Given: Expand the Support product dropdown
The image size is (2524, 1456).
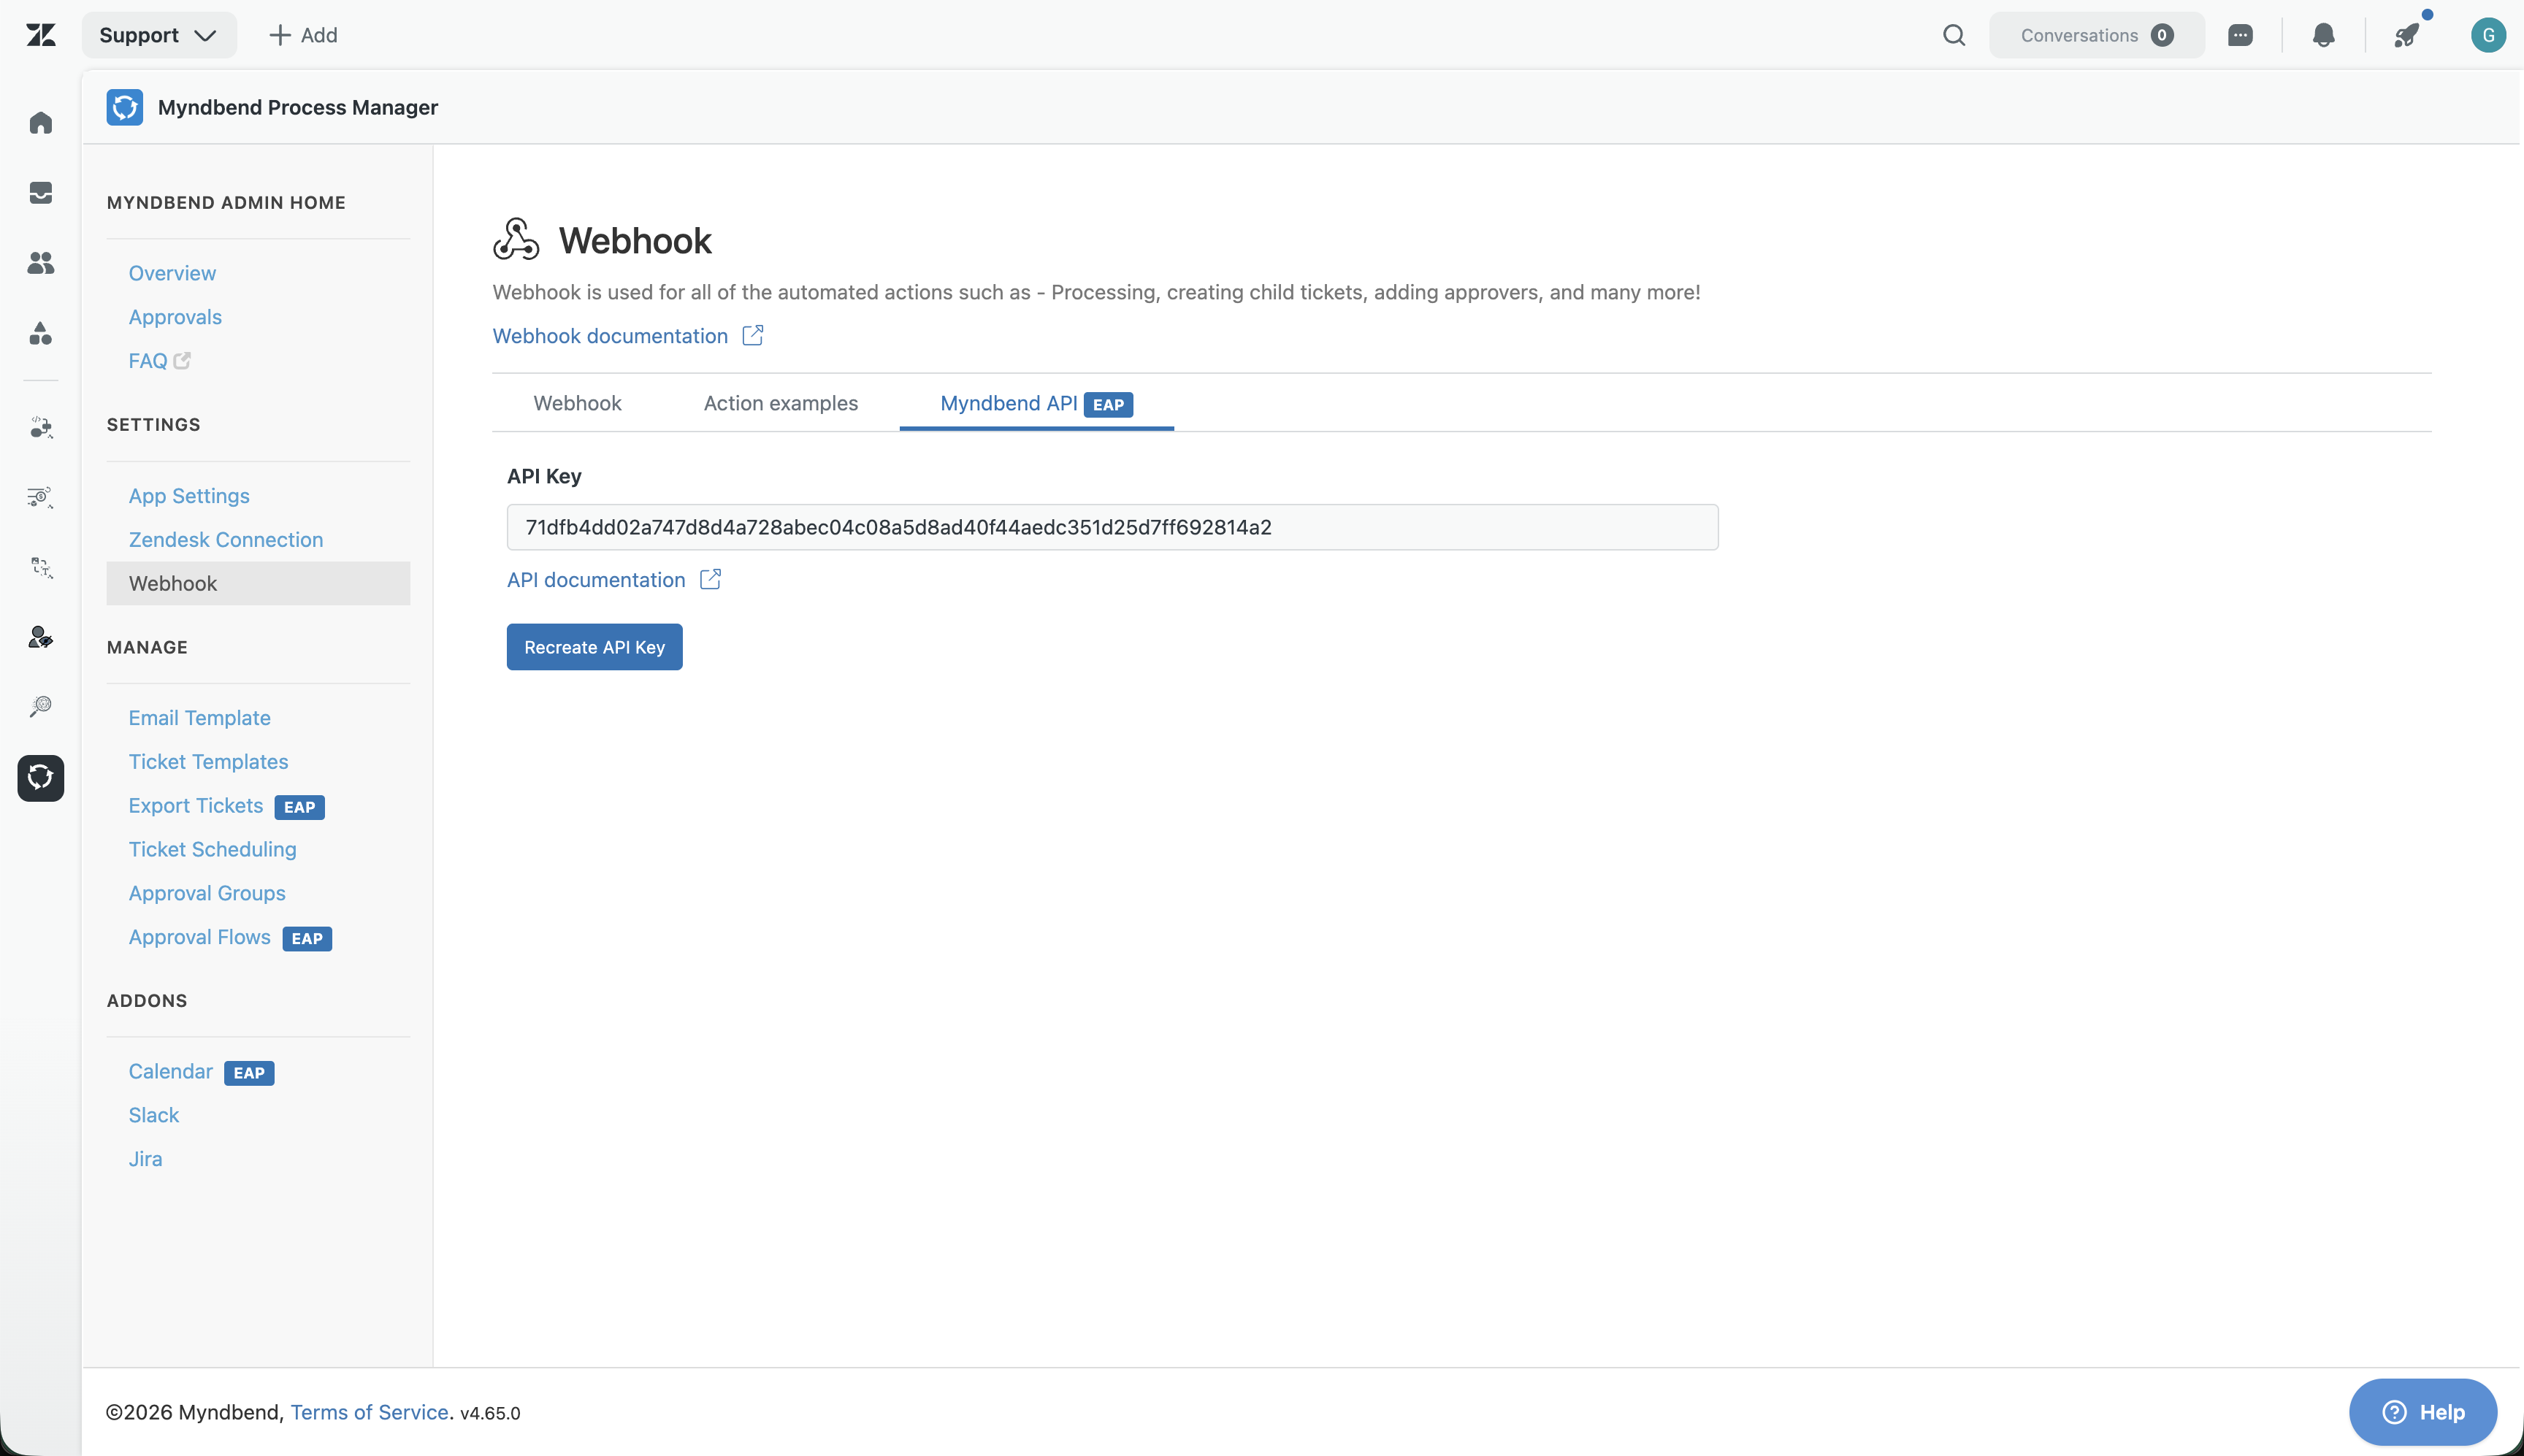Looking at the screenshot, I should tap(159, 35).
